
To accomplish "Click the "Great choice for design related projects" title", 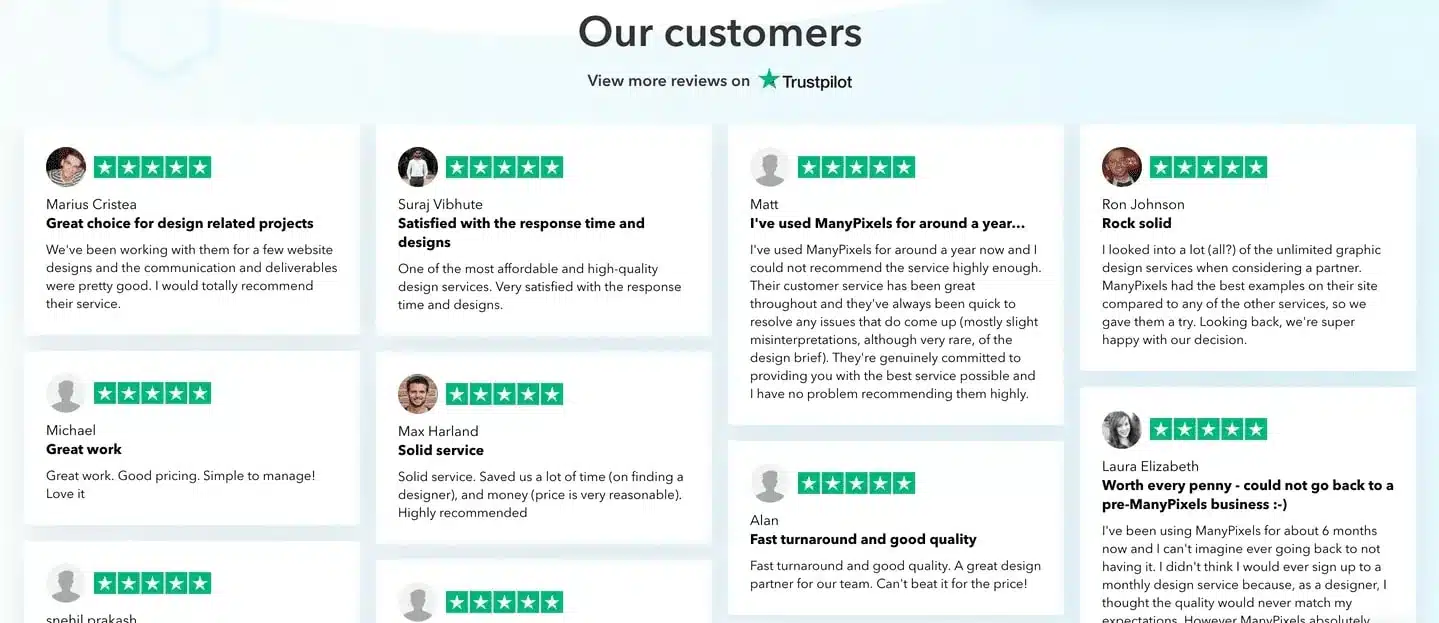I will [180, 223].
